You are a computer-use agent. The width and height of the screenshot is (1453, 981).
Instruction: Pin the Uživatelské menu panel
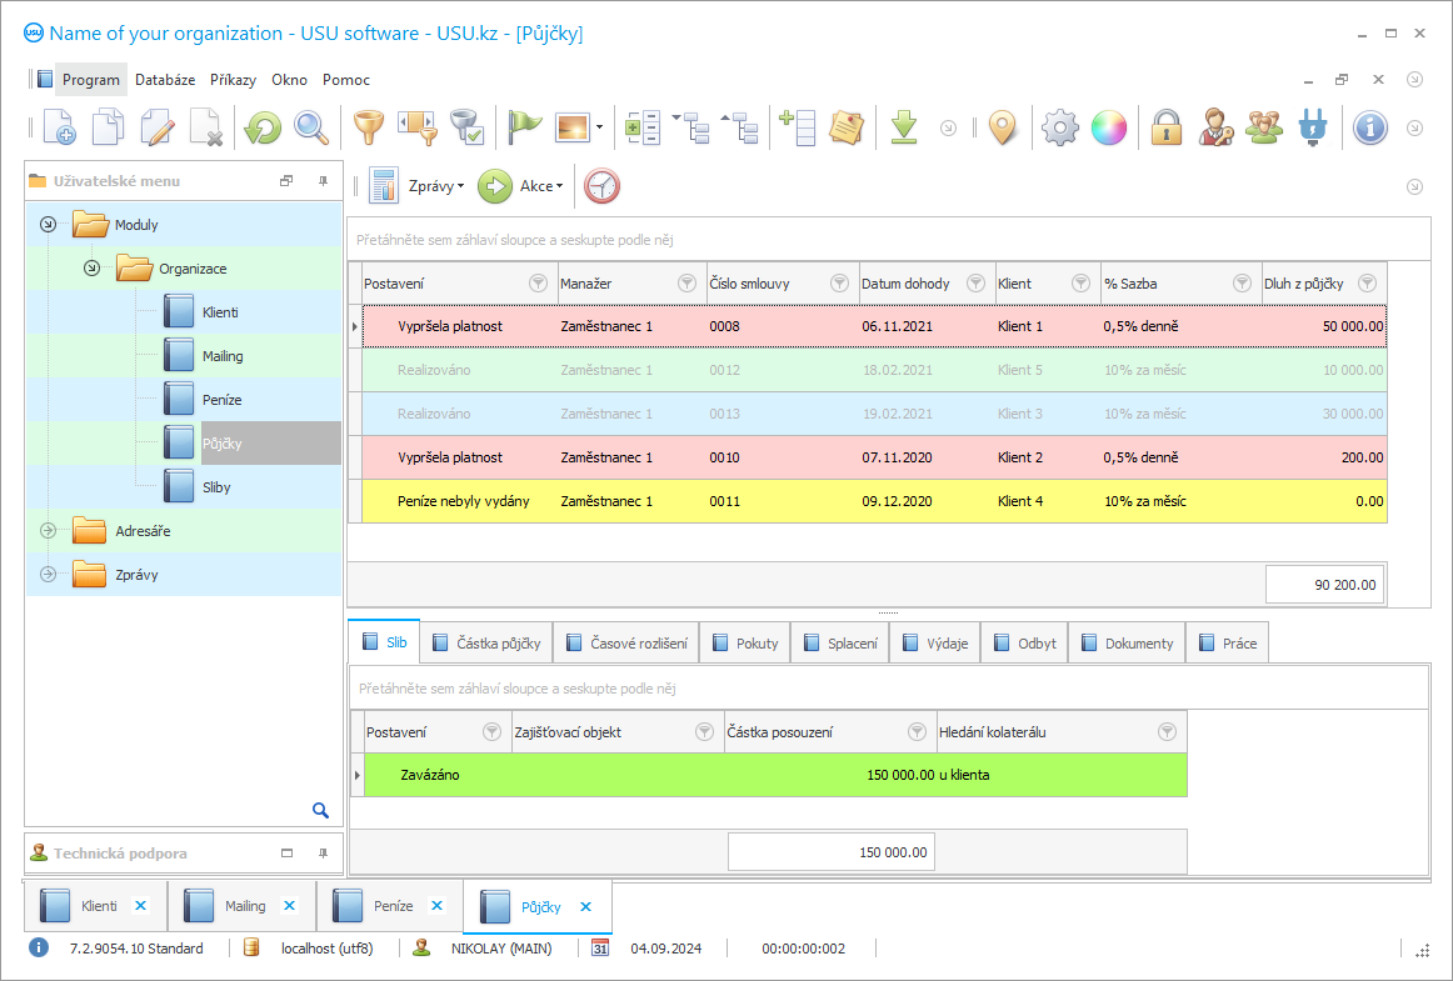point(323,181)
